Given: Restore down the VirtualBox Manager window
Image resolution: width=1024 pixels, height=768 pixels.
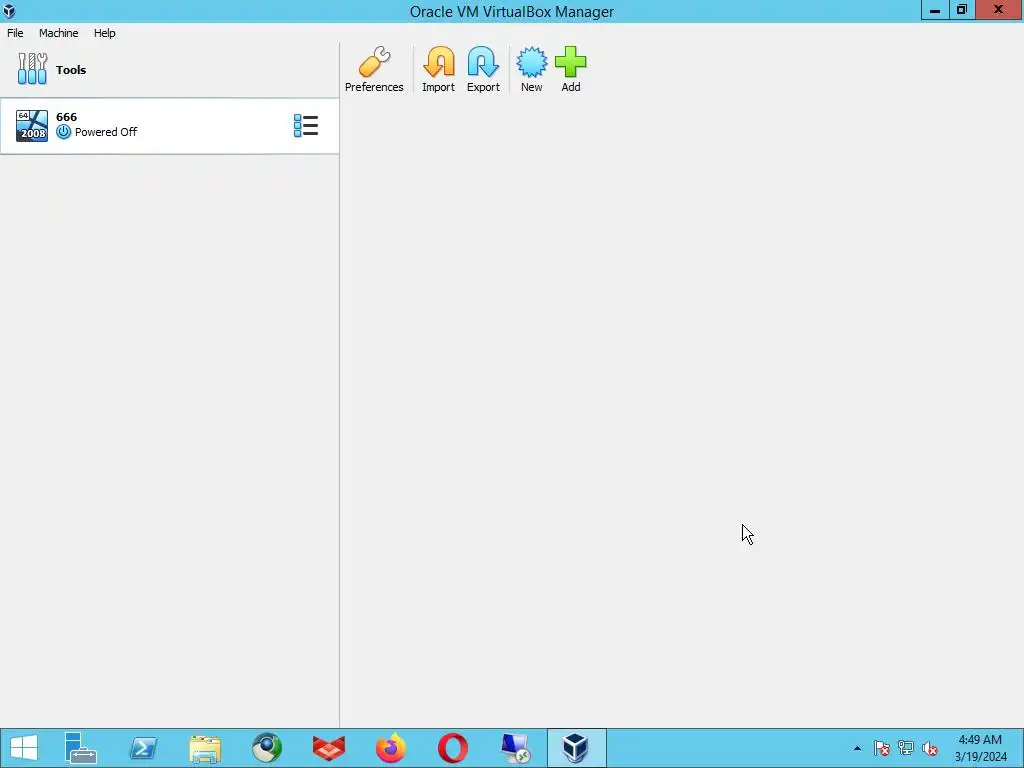Looking at the screenshot, I should click(962, 10).
